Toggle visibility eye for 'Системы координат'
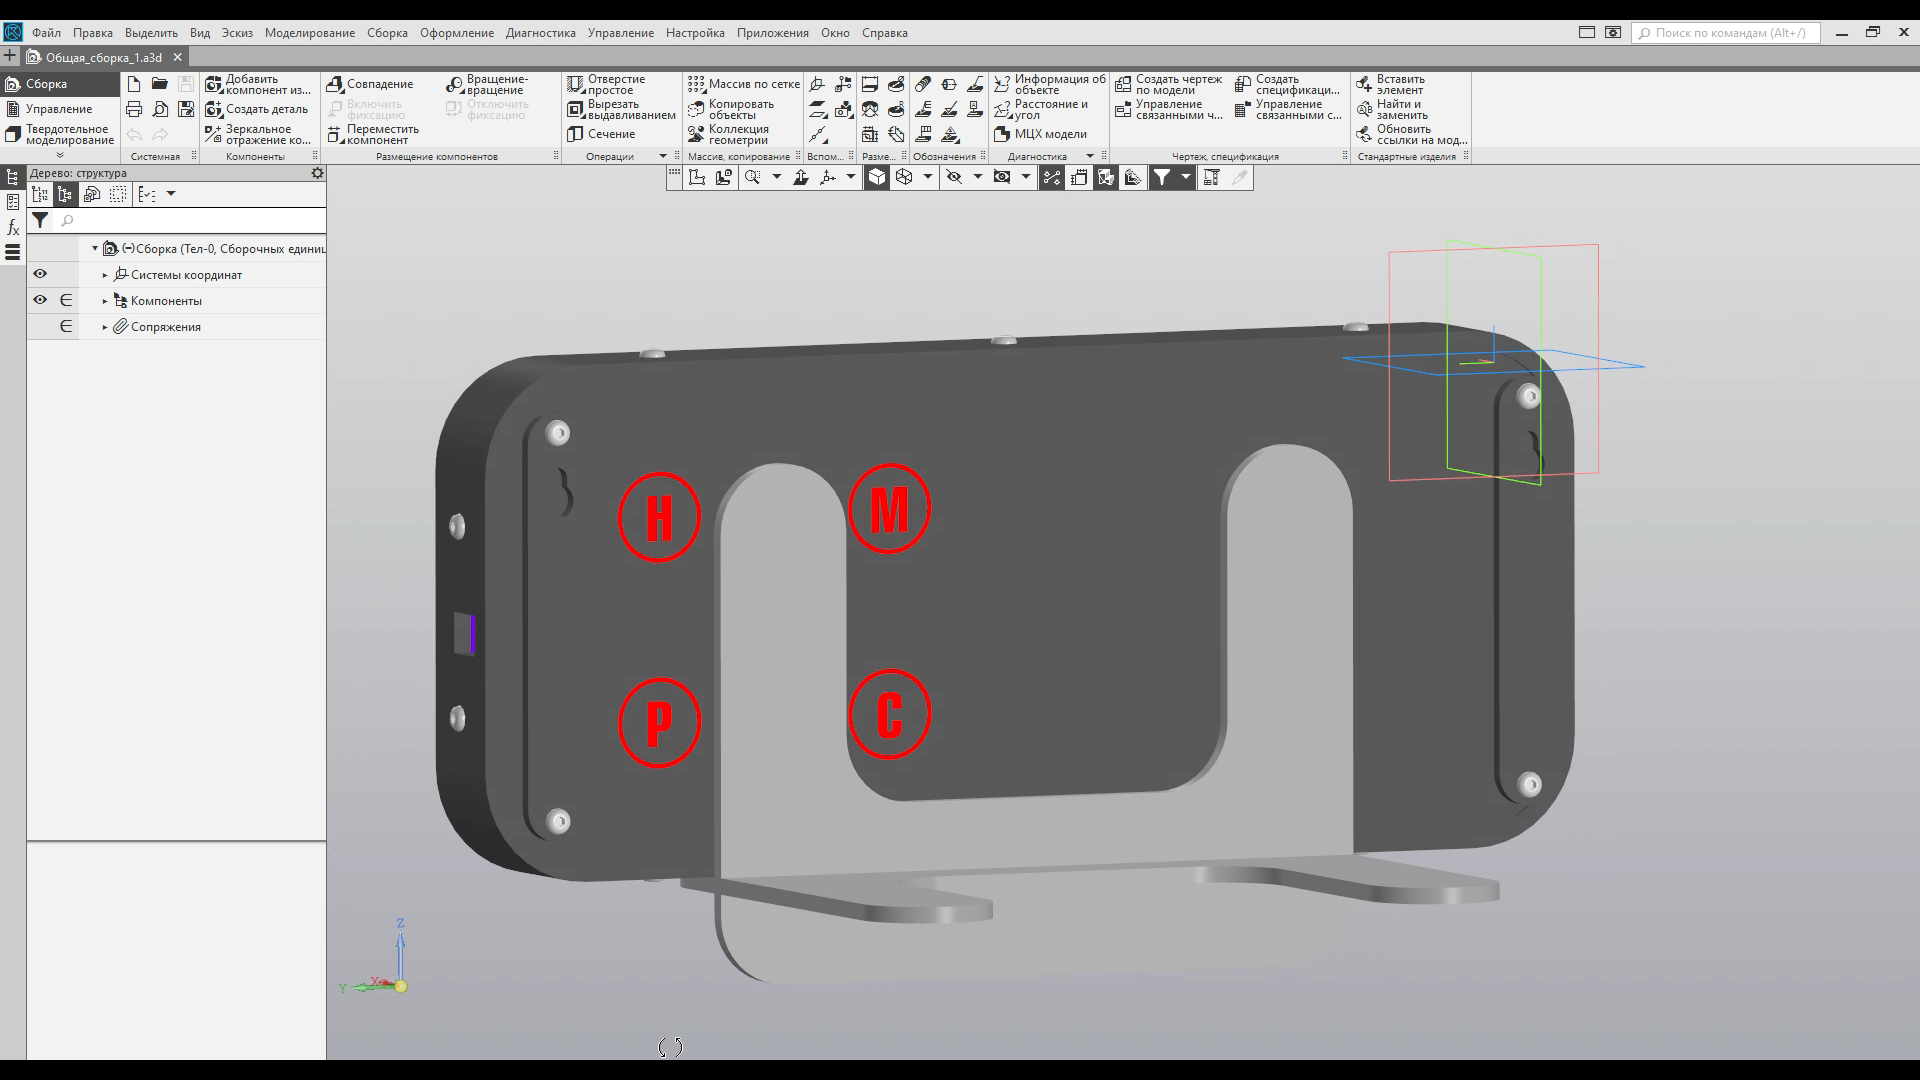1920x1080 pixels. tap(40, 274)
